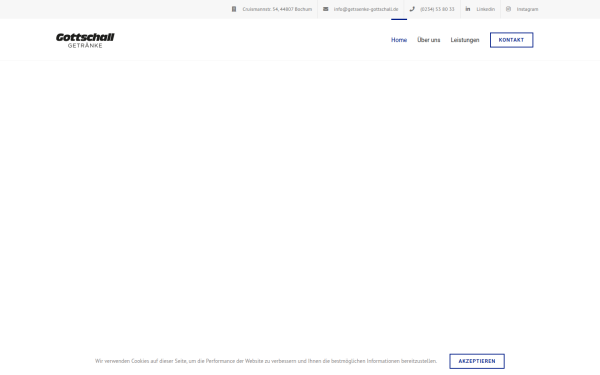Click the (0234) phone number link
600x375 pixels.
[x=437, y=9]
